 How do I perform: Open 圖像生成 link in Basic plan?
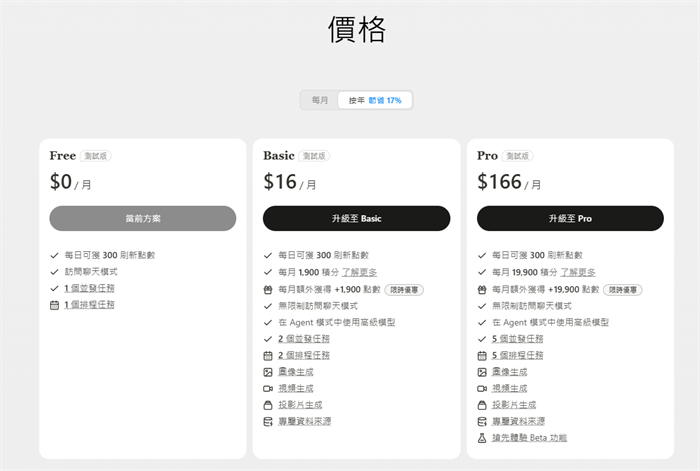[296, 372]
